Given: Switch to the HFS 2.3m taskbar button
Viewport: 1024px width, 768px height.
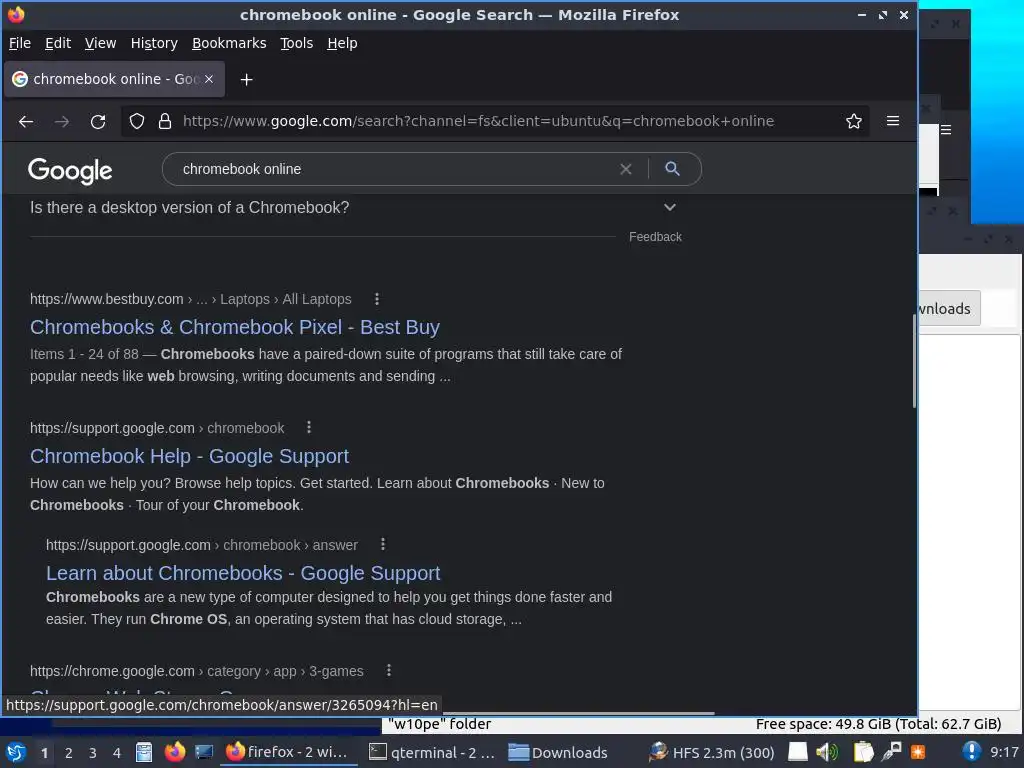Looking at the screenshot, I should point(712,752).
